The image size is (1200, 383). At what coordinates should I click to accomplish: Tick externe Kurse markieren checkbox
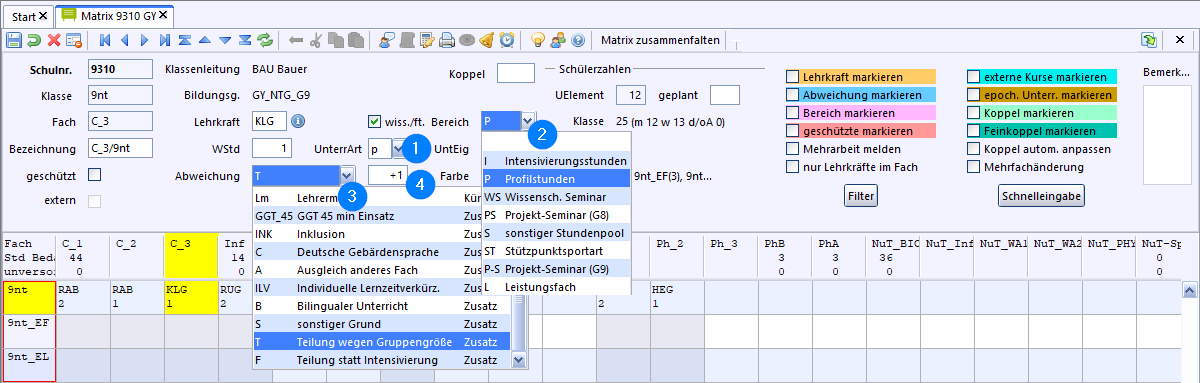974,77
